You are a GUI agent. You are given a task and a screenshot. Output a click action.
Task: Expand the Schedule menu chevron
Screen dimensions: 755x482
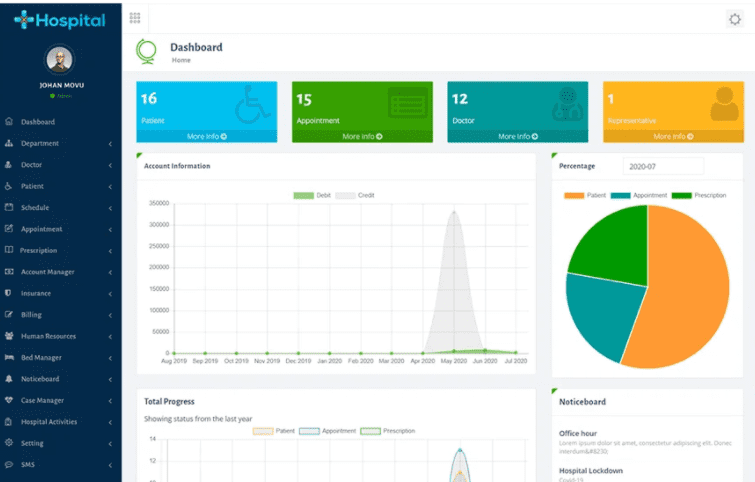(110, 208)
